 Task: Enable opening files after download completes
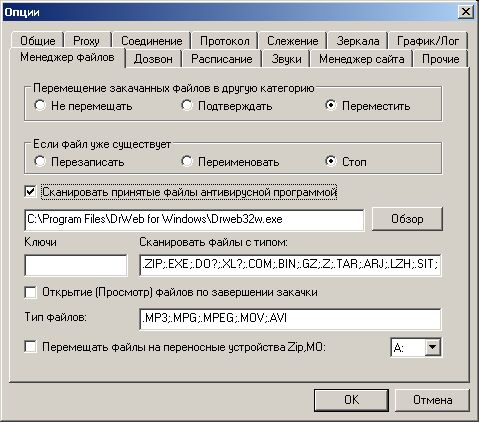(31, 292)
